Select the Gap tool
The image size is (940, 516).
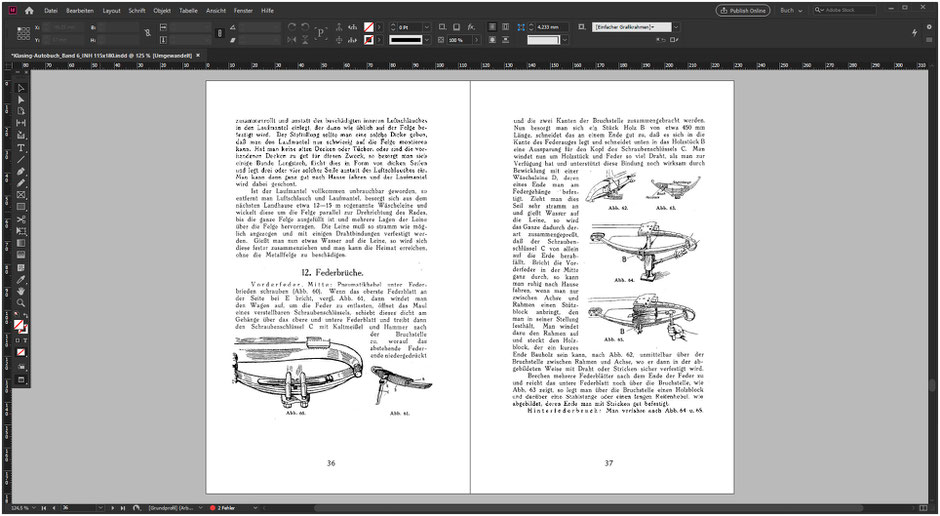pyautogui.click(x=21, y=123)
